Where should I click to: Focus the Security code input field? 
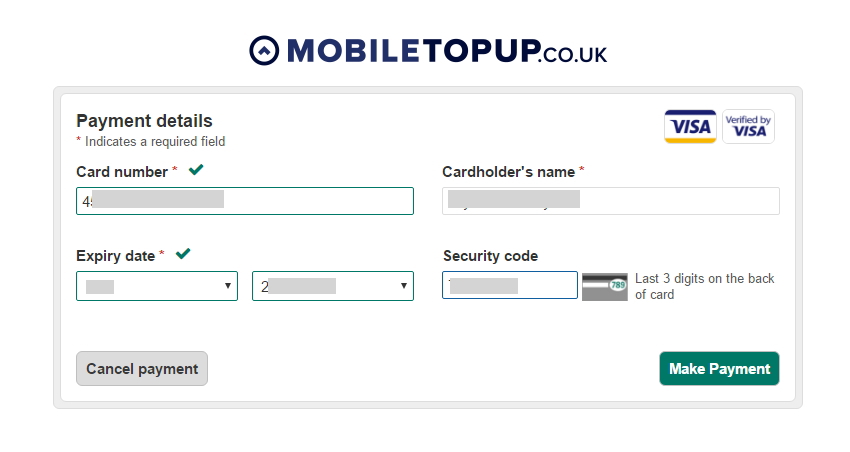510,285
